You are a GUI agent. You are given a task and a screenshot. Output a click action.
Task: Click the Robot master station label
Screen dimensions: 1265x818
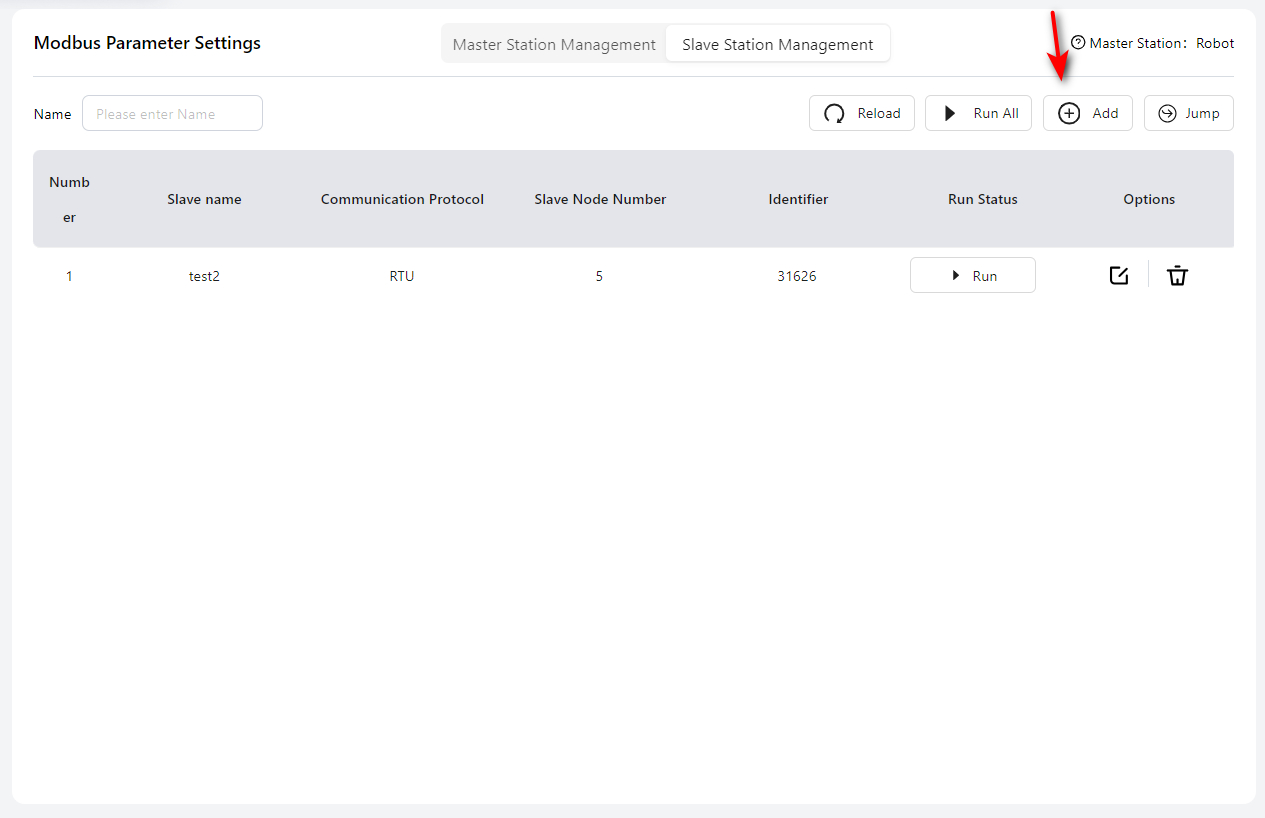pos(1215,43)
